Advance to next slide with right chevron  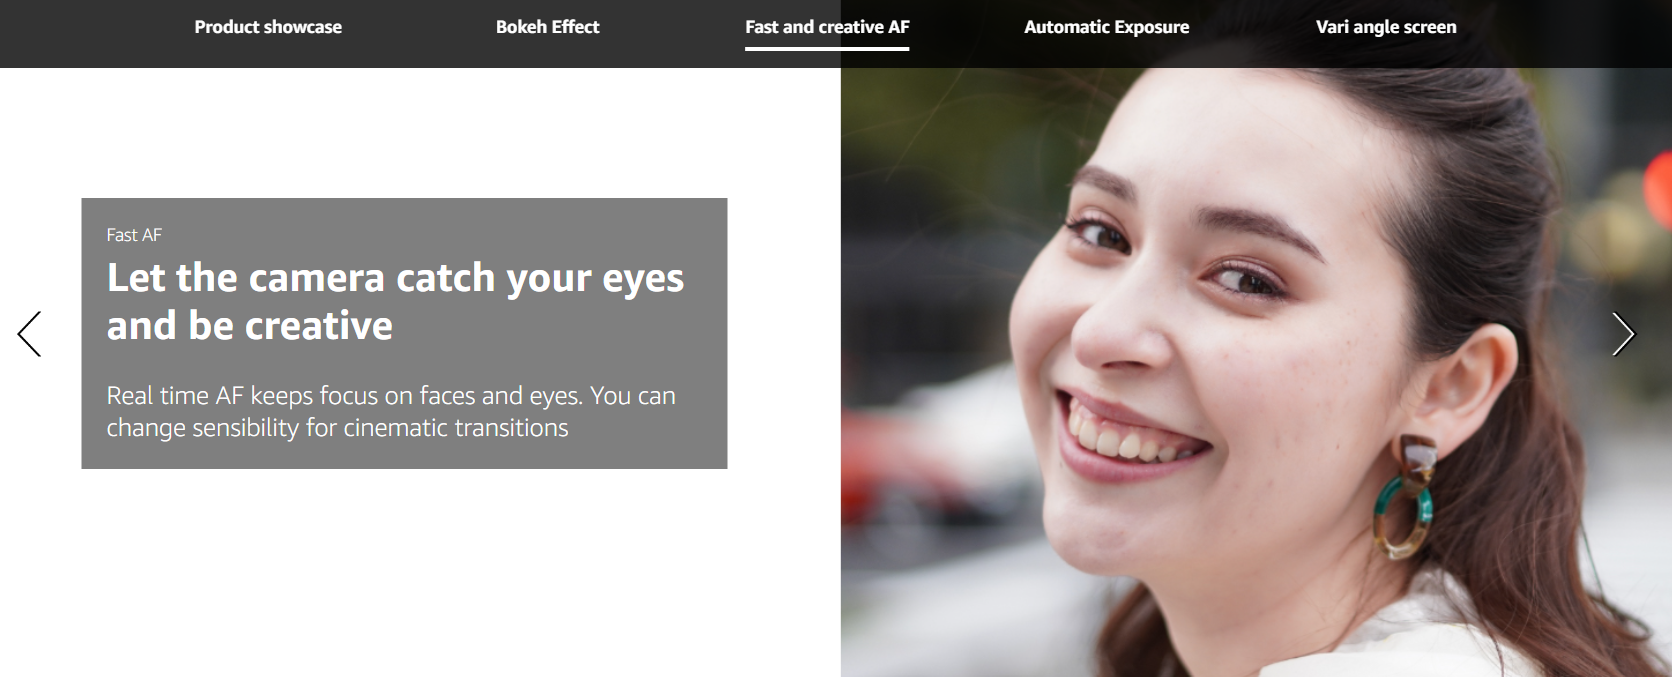(x=1622, y=334)
